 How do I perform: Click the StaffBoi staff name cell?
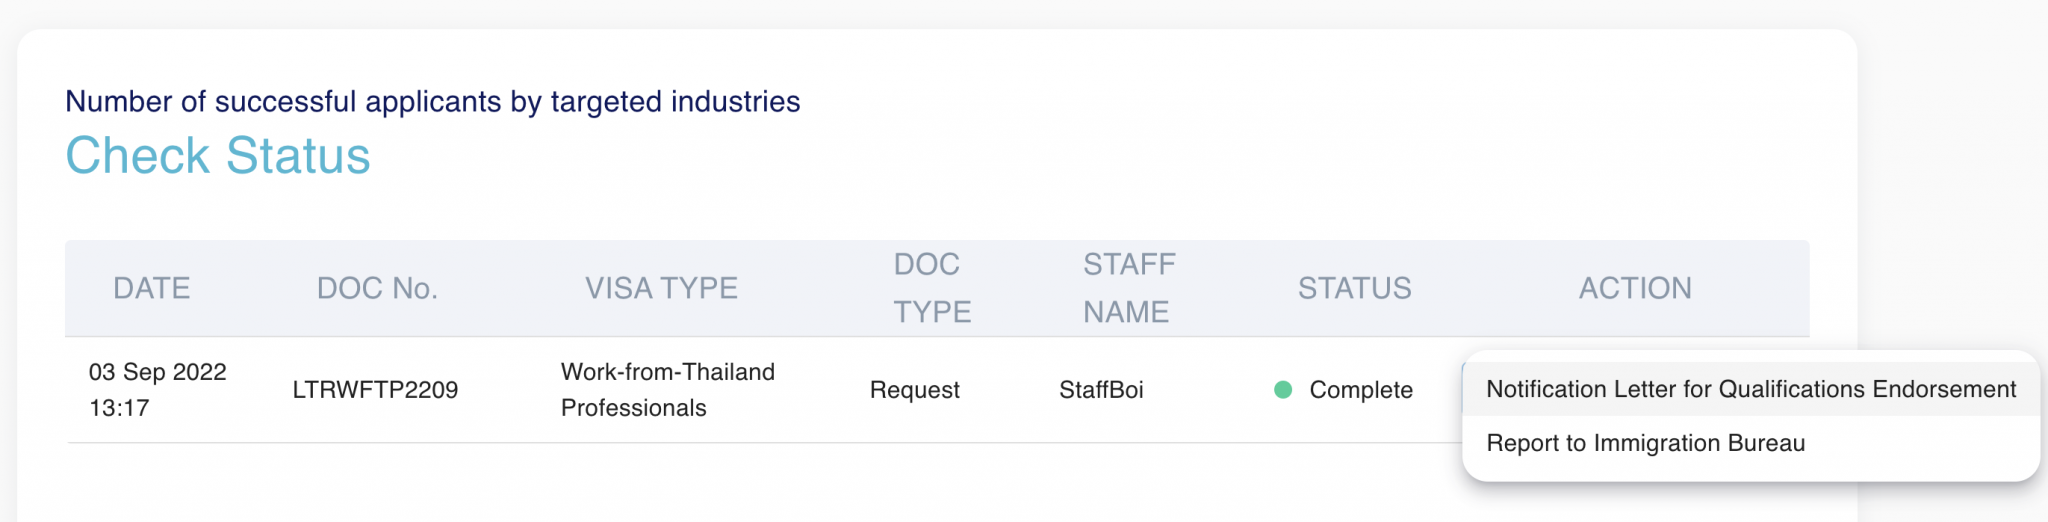pos(1101,390)
